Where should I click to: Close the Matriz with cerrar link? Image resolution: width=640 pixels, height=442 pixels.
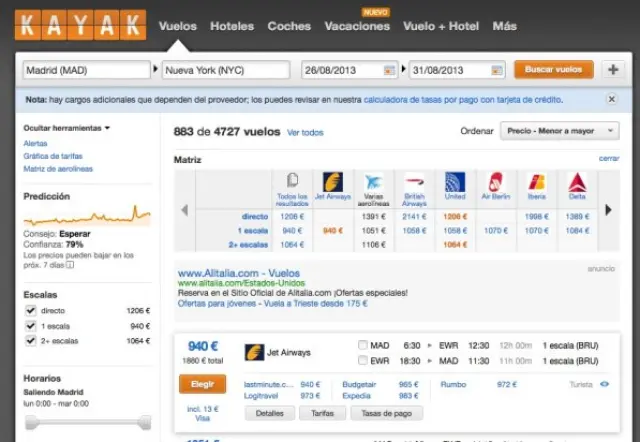click(x=609, y=158)
